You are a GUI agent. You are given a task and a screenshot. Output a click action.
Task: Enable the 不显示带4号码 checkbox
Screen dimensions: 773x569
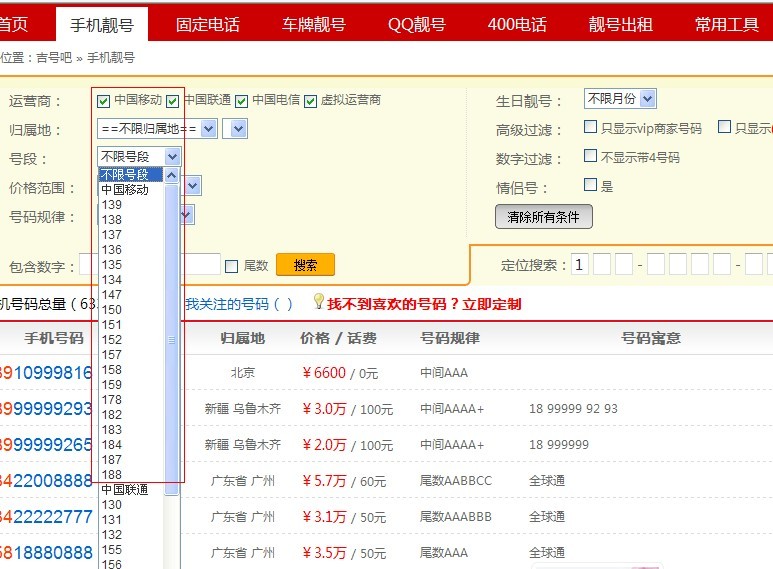tap(590, 157)
